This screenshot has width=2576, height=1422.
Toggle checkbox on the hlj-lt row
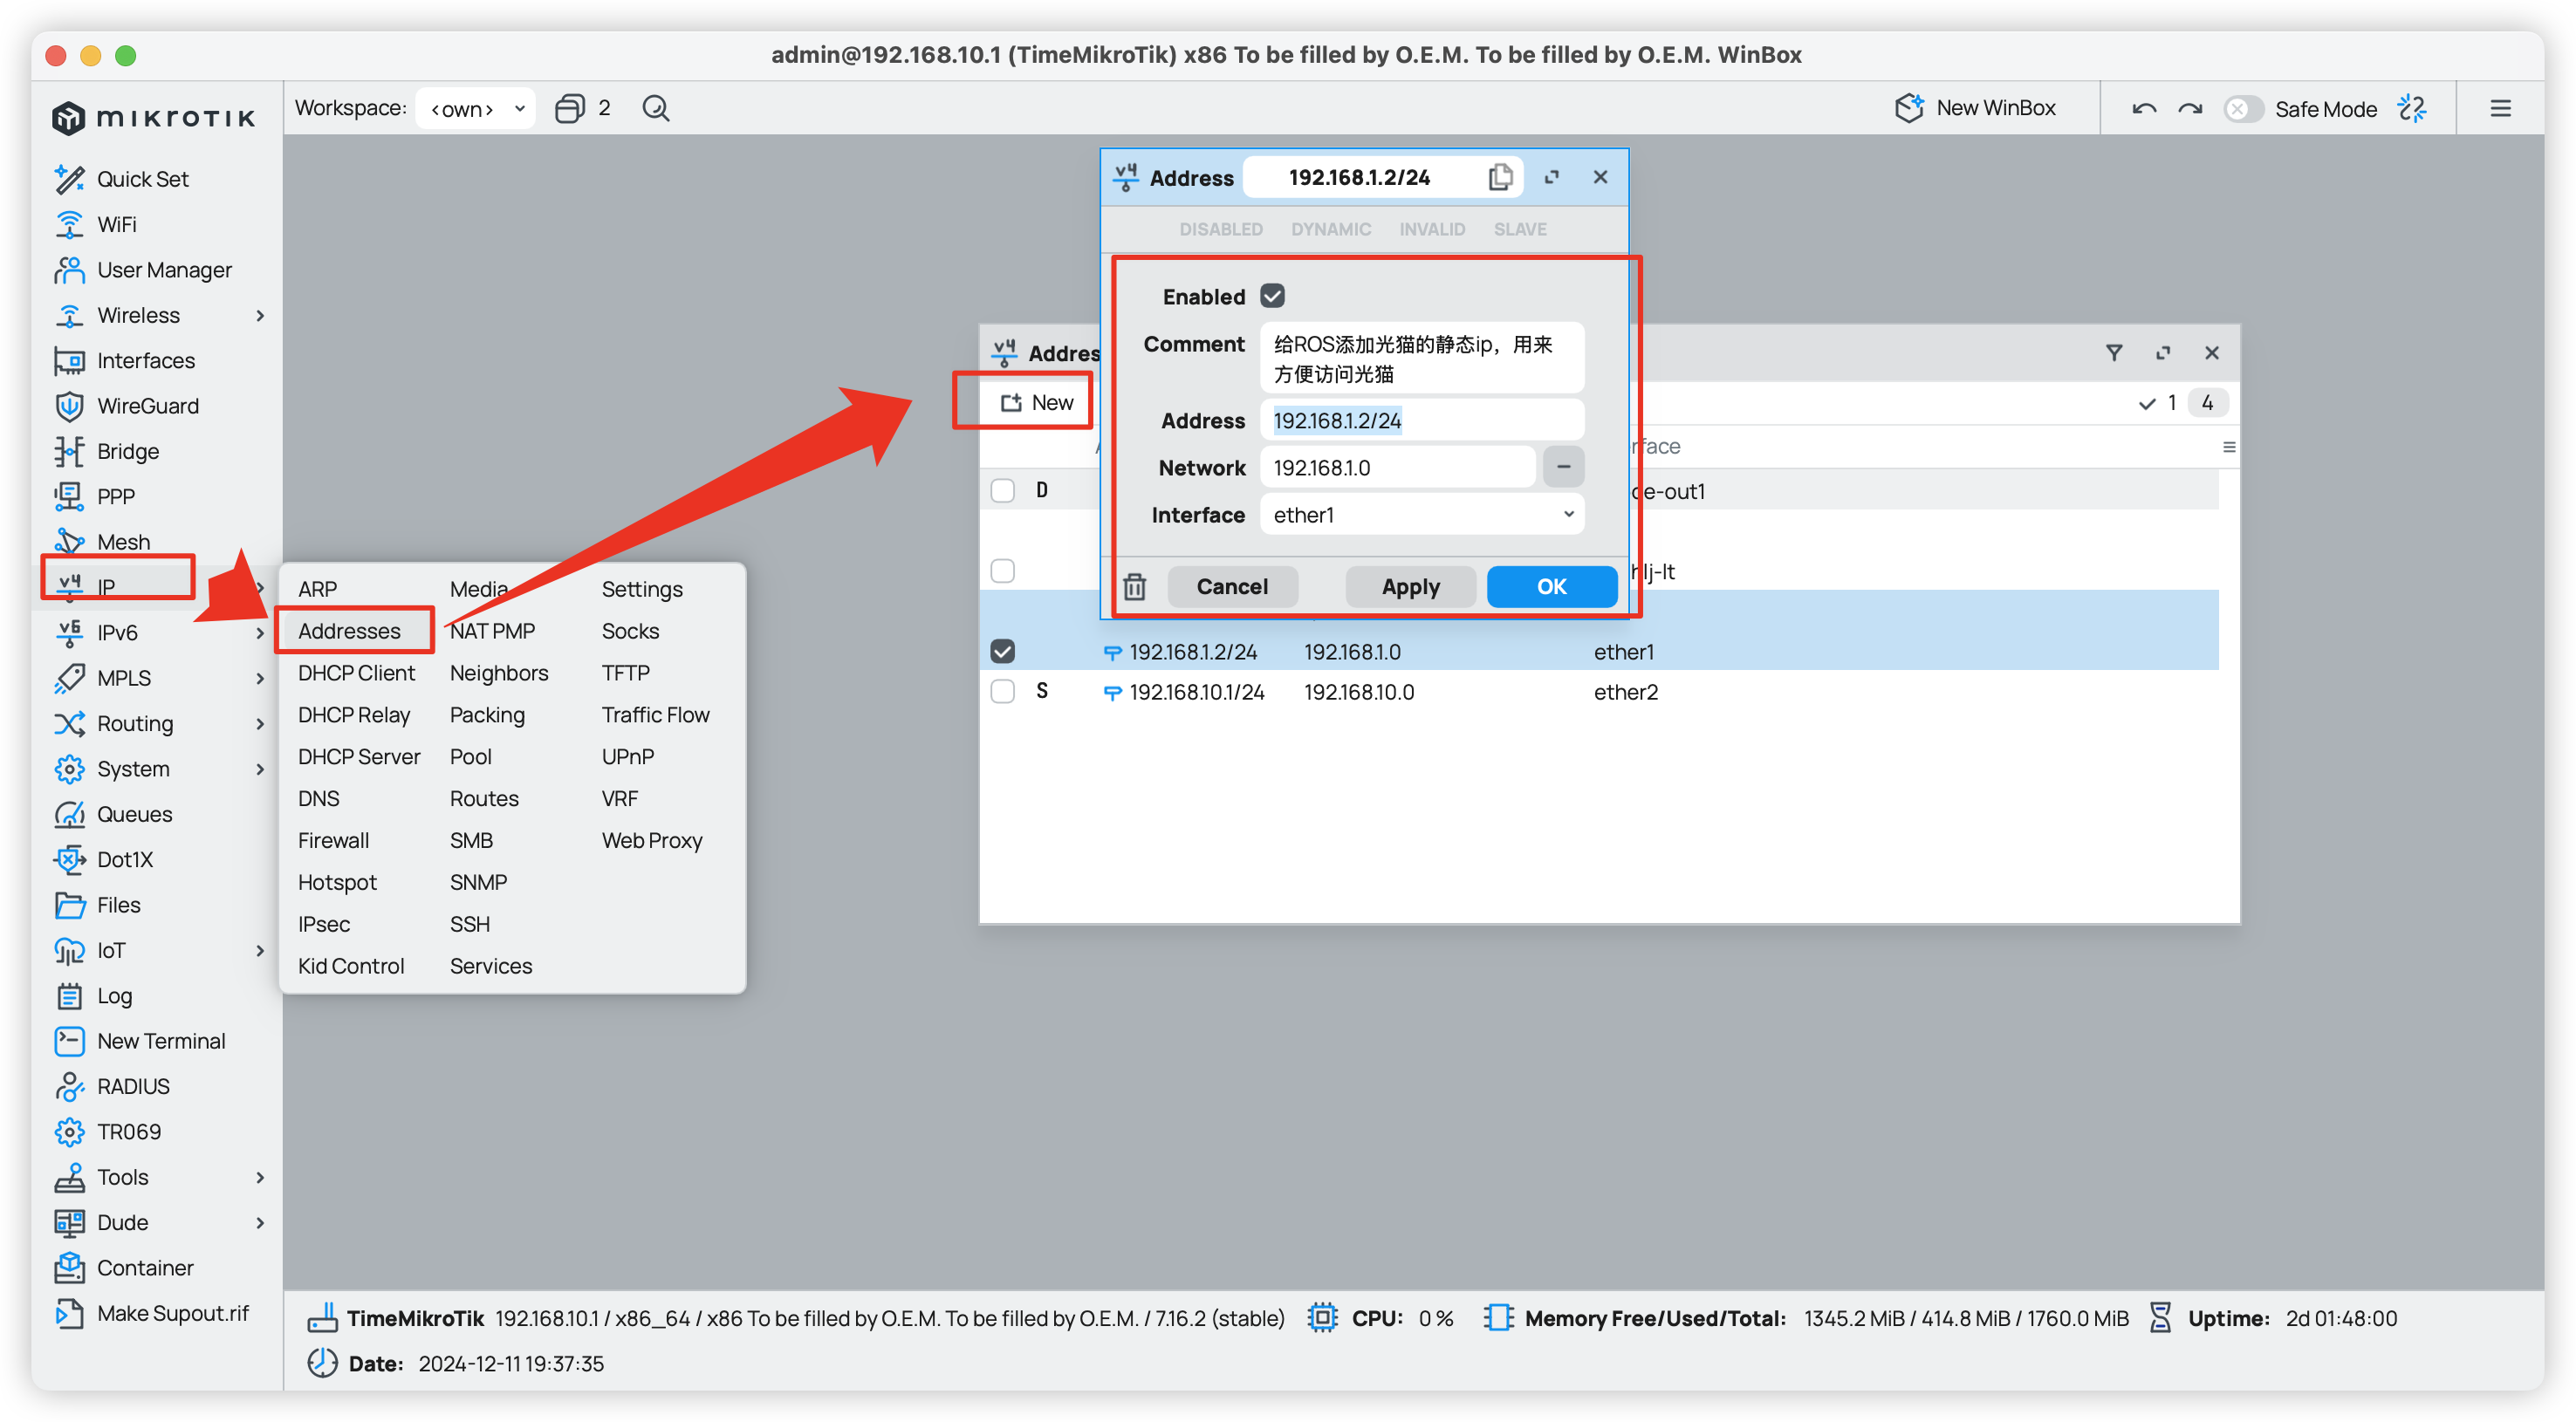coord(1002,571)
